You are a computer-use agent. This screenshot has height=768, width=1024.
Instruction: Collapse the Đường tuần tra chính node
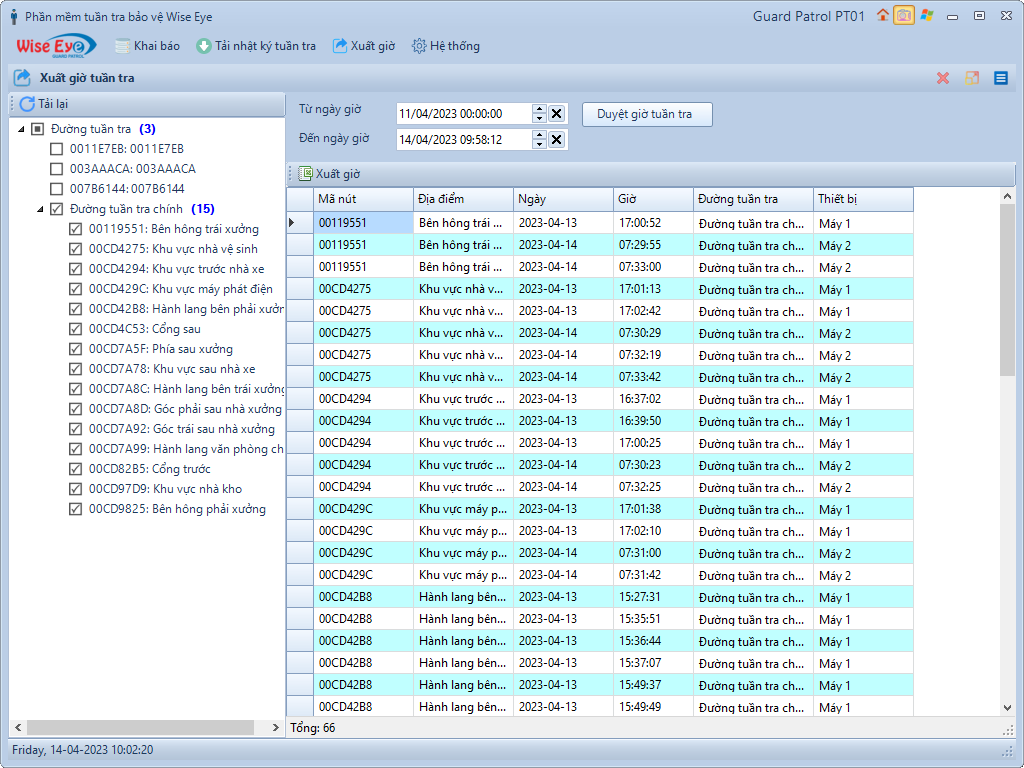pyautogui.click(x=41, y=209)
